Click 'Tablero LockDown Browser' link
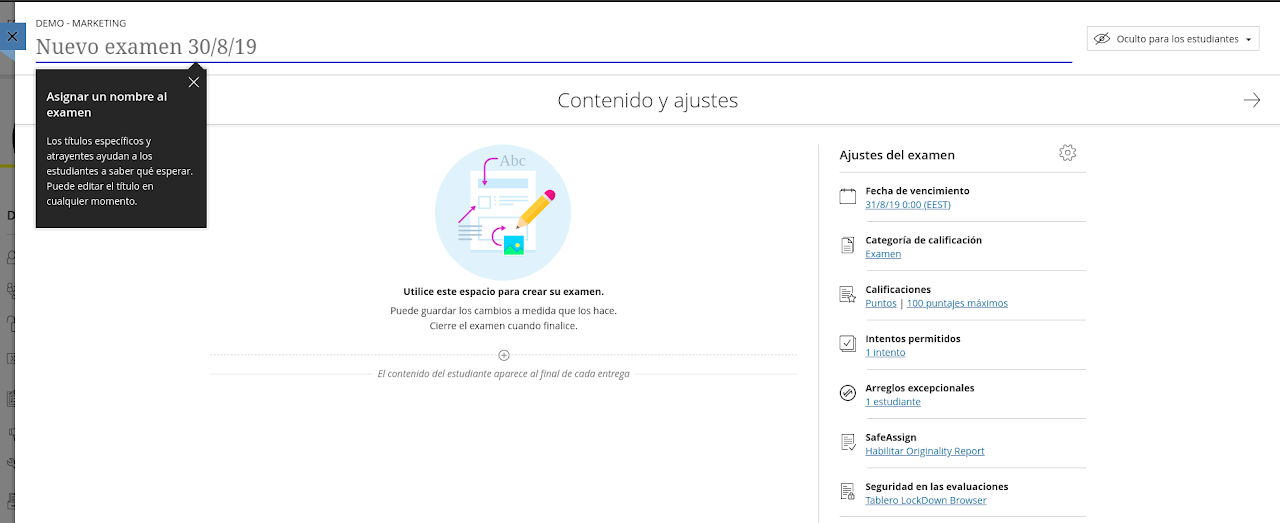The image size is (1280, 523). [x=926, y=500]
